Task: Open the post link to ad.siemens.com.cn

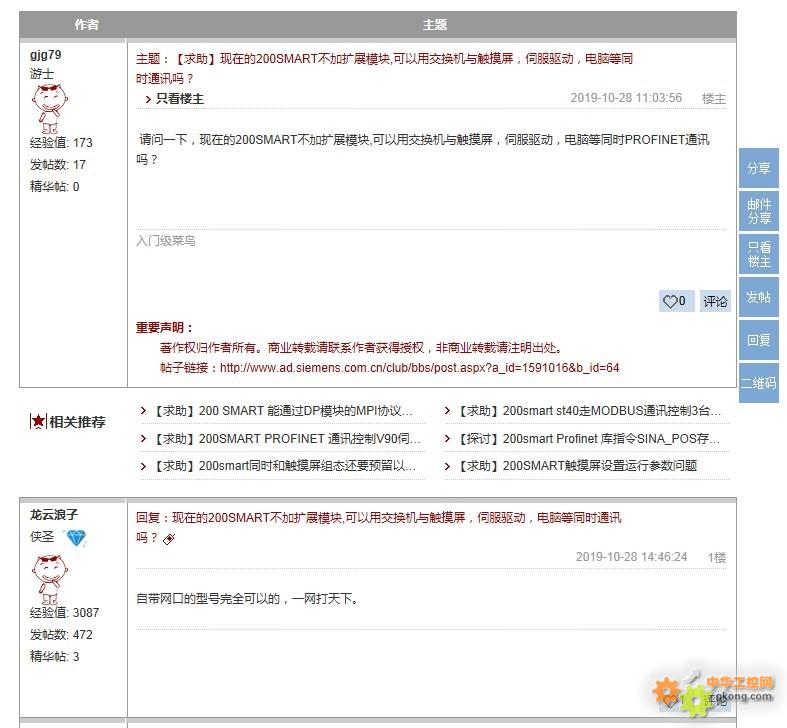Action: coord(420,368)
